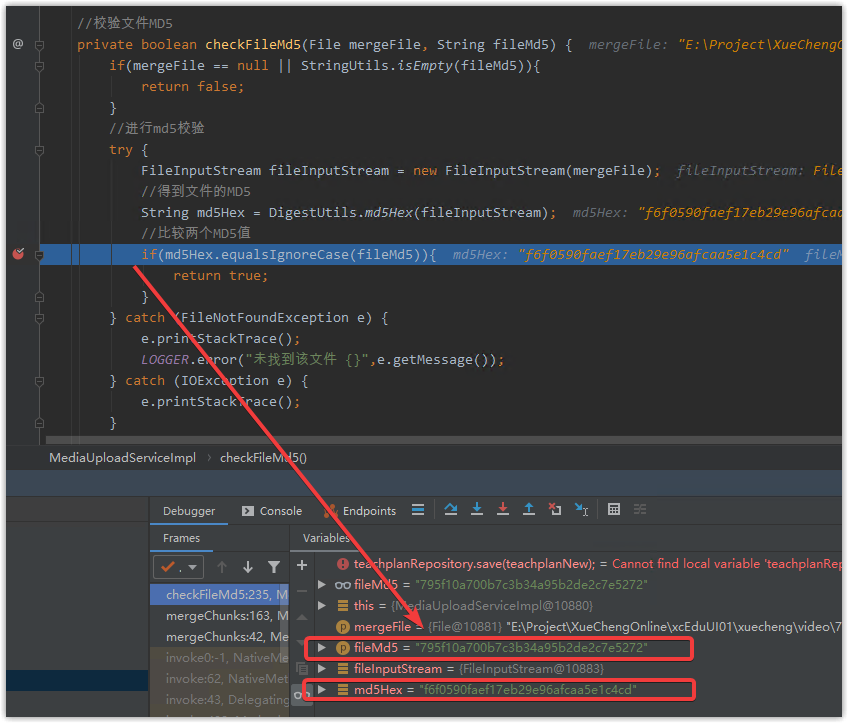
Task: Switch to the Console tab
Action: pos(272,511)
